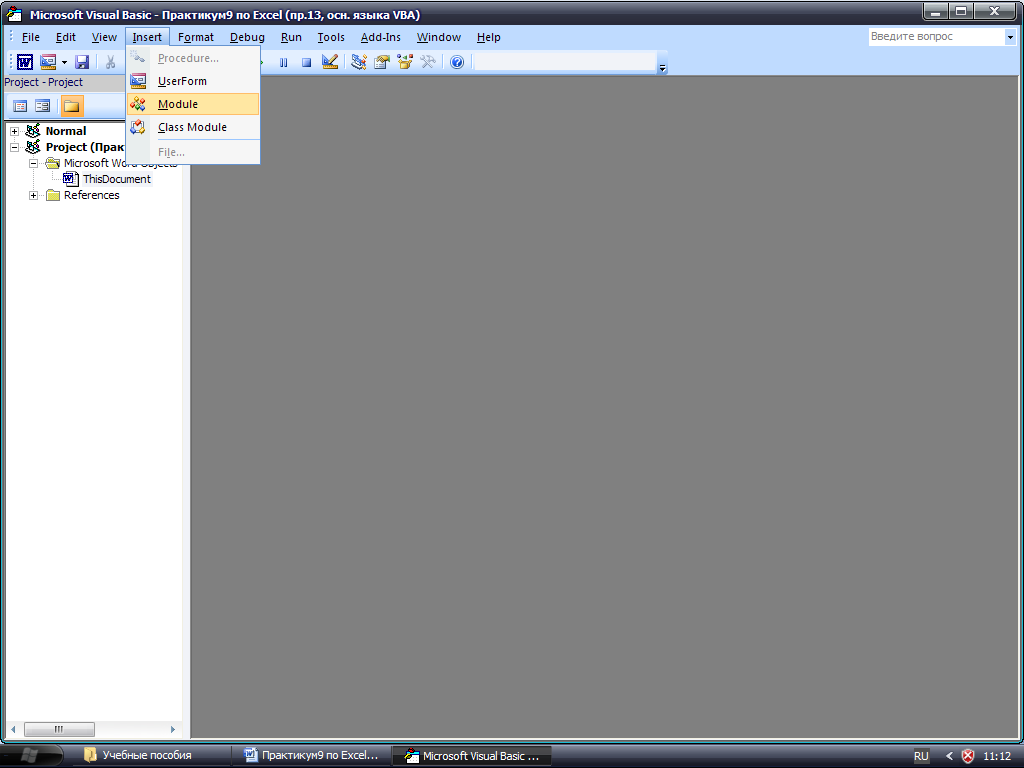Click the Project panel scroll left arrow
This screenshot has height=768, width=1024.
pyautogui.click(x=13, y=729)
